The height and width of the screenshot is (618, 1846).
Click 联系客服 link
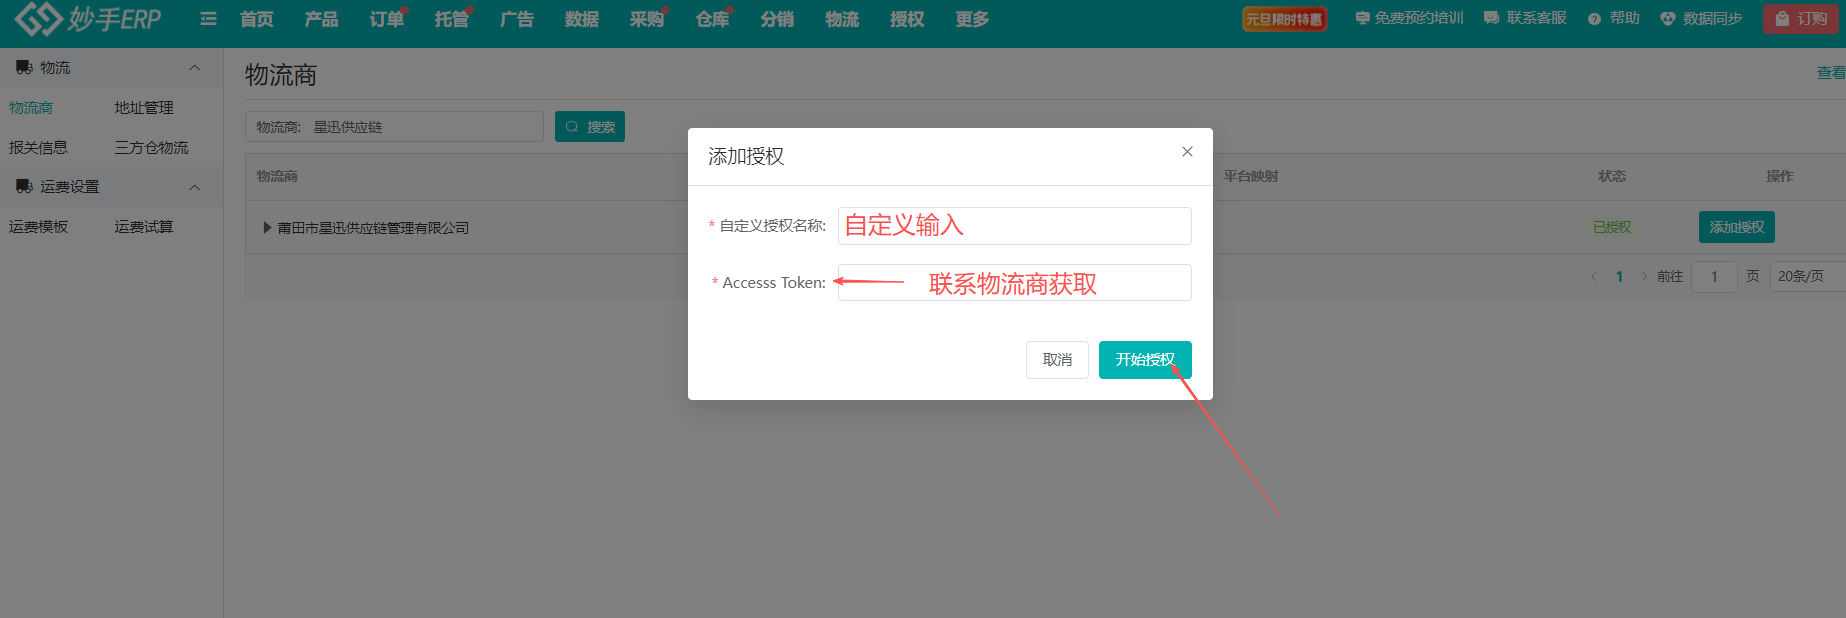(1525, 18)
